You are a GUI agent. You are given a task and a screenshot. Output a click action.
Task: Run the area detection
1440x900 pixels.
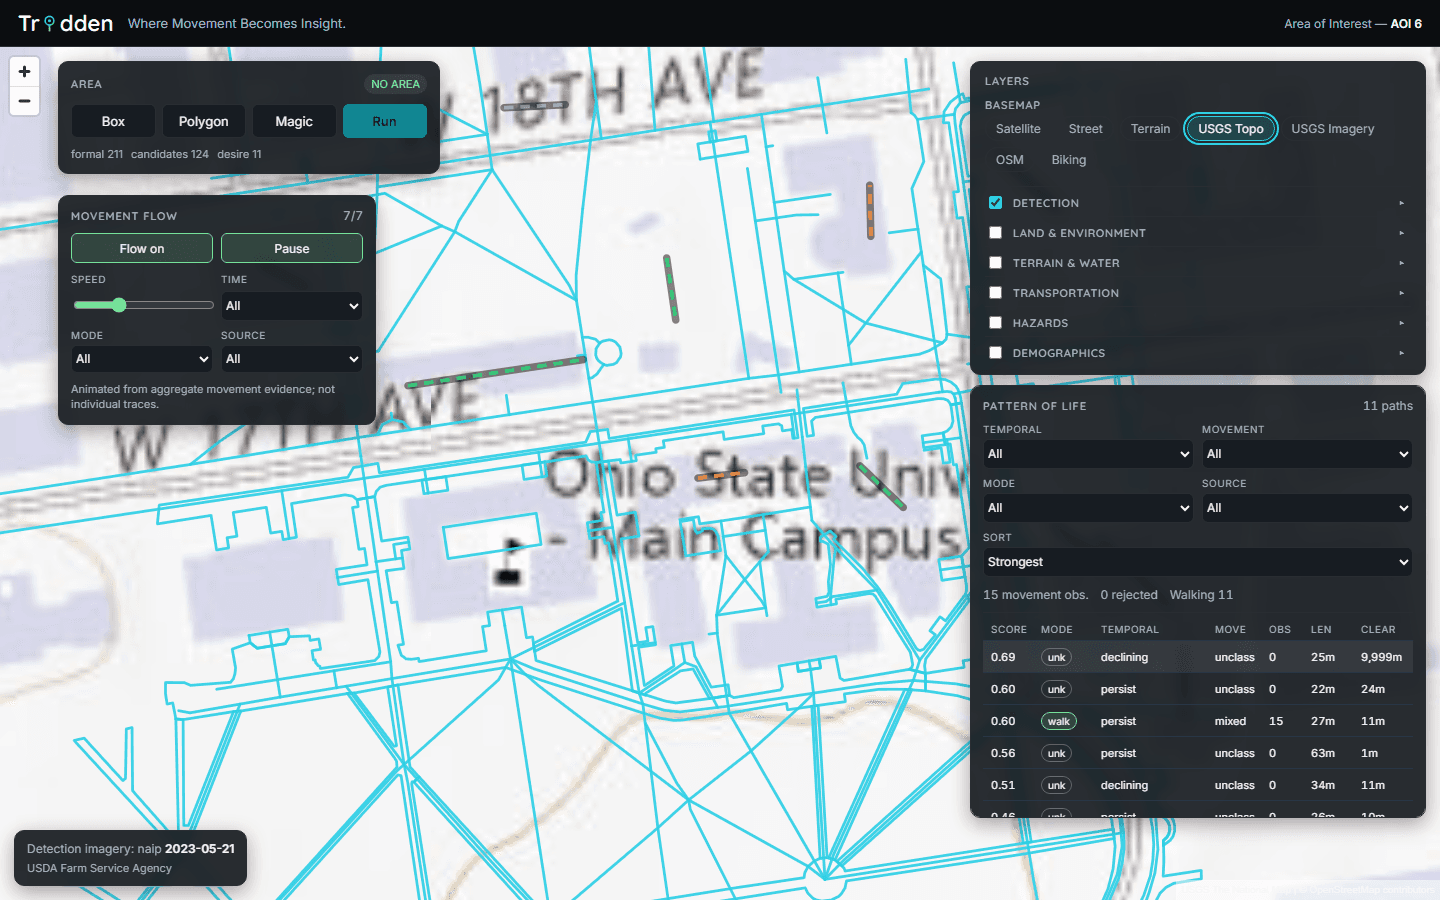[385, 121]
